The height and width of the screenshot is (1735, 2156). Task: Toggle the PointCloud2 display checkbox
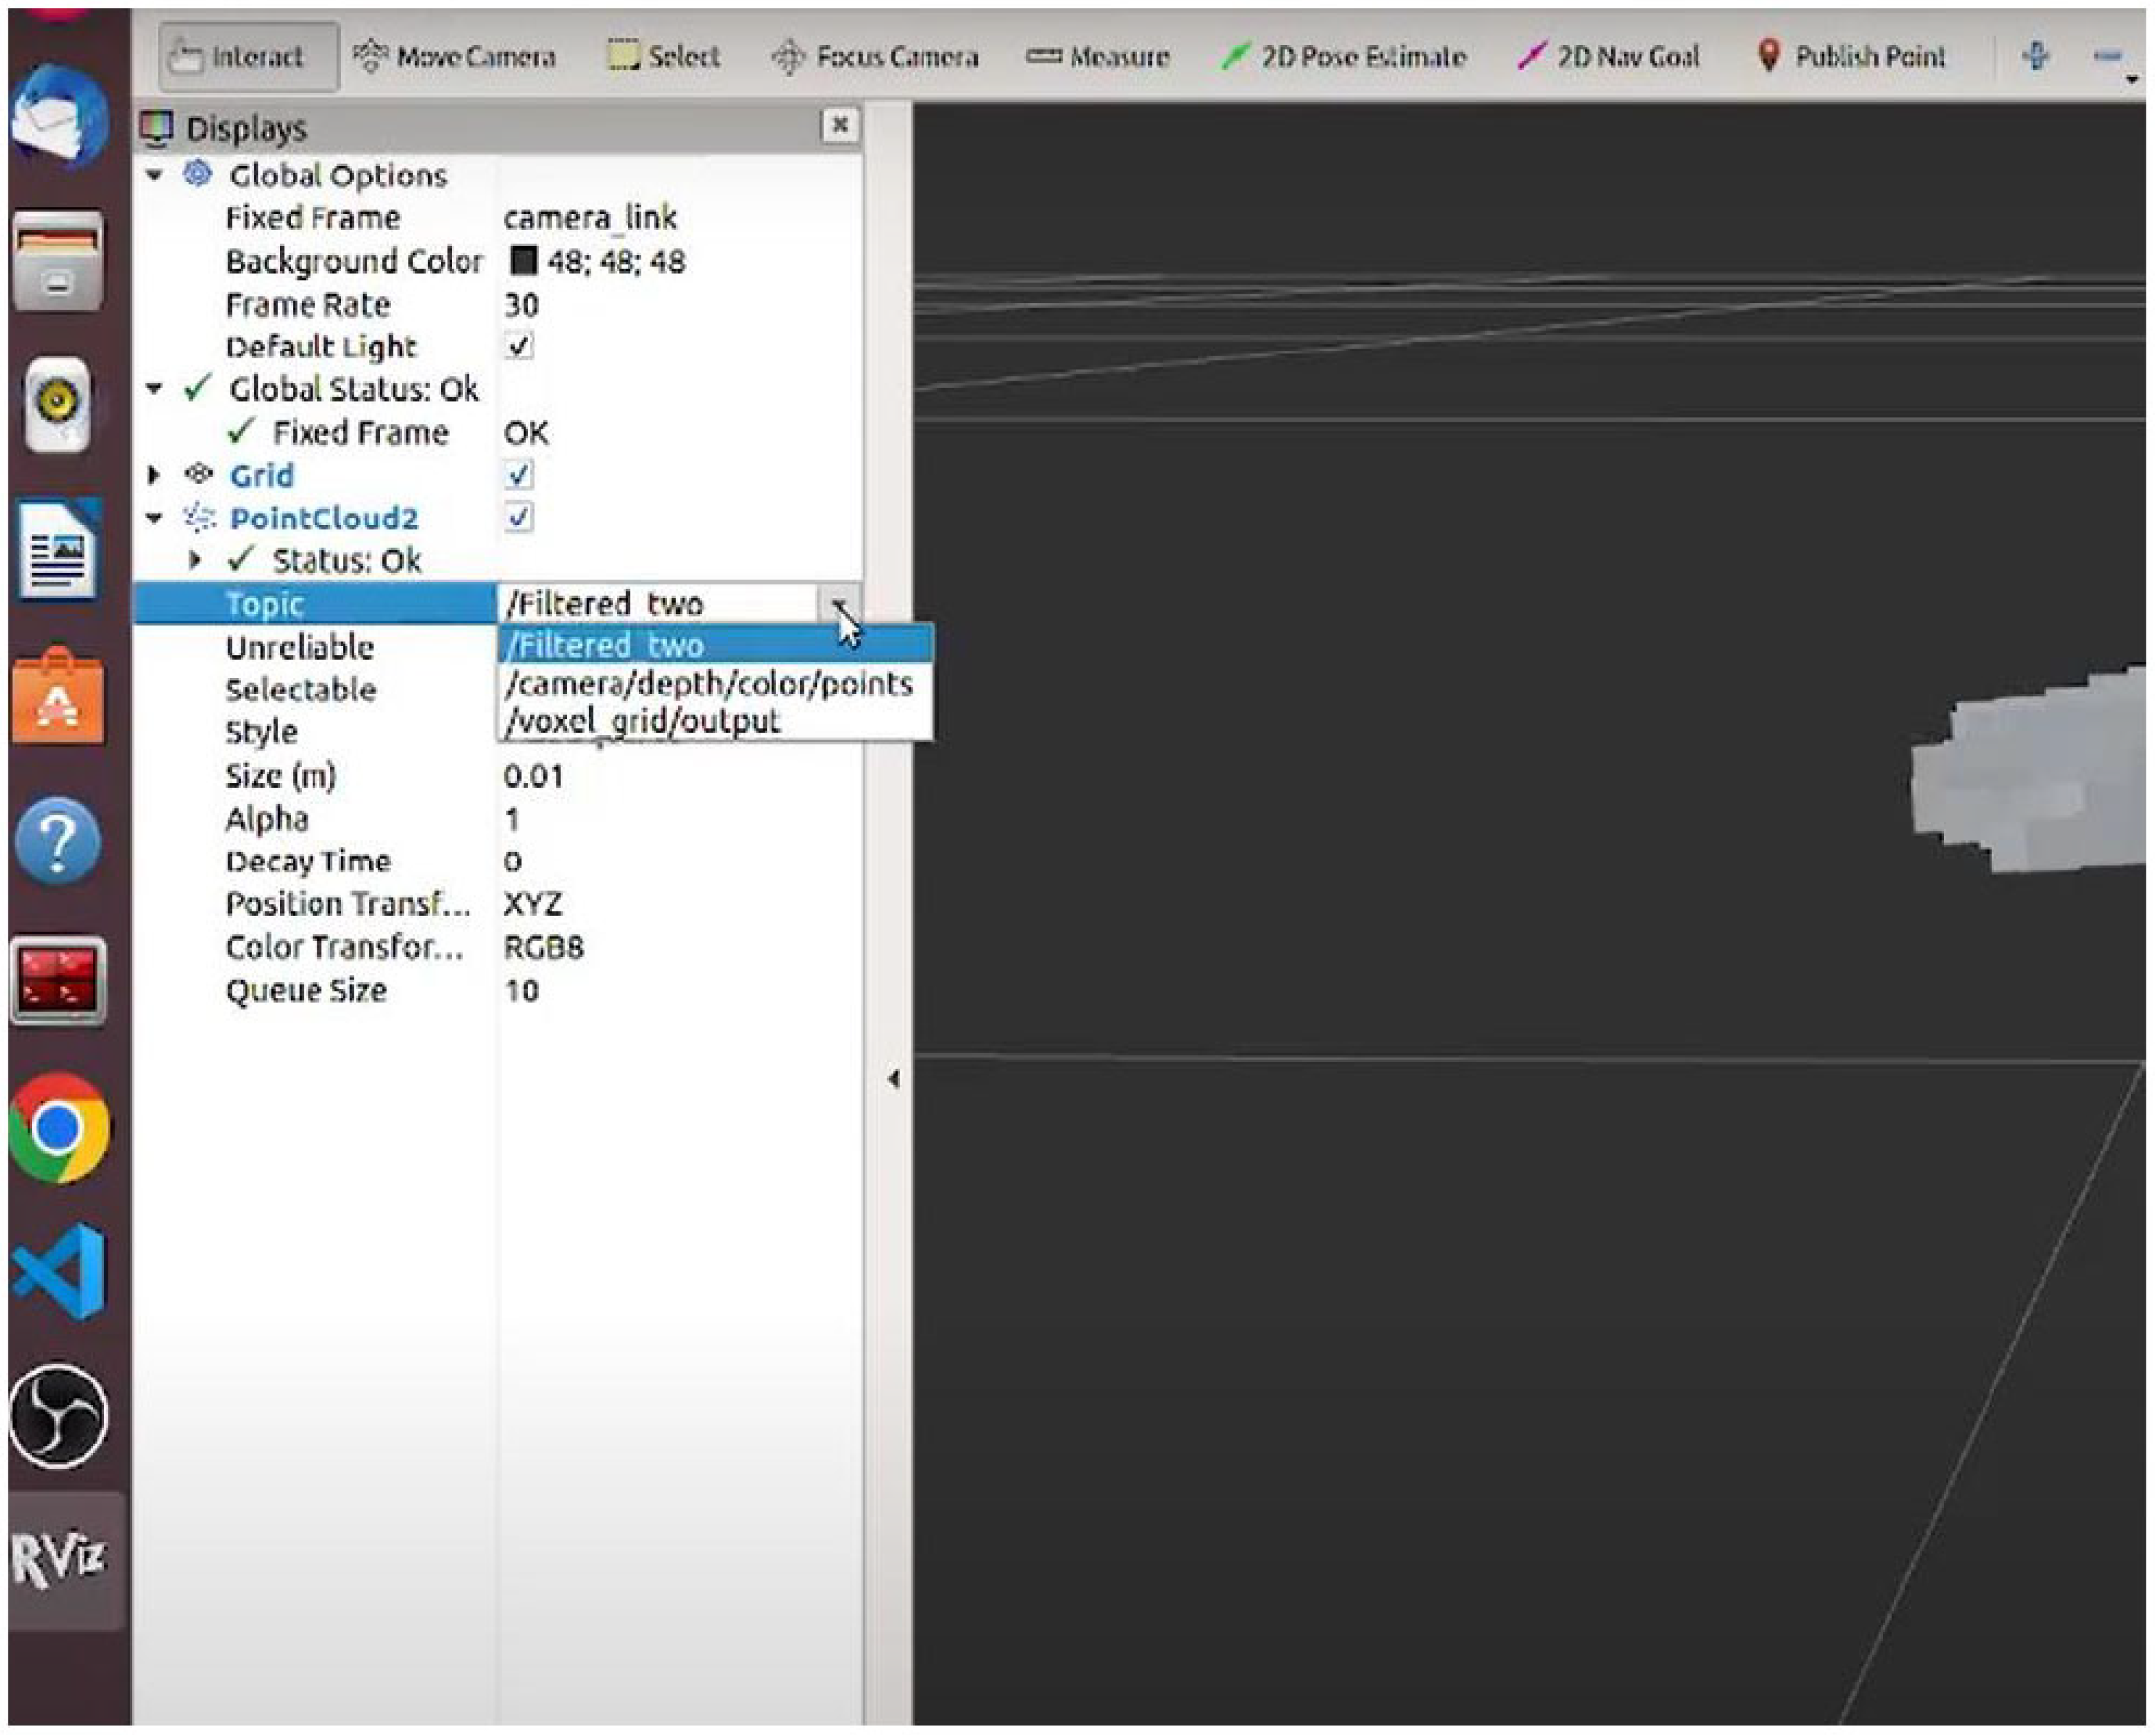pos(519,518)
